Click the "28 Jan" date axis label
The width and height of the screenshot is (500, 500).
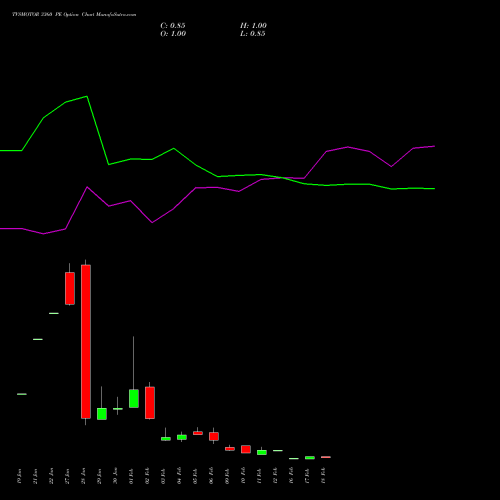click(83, 476)
